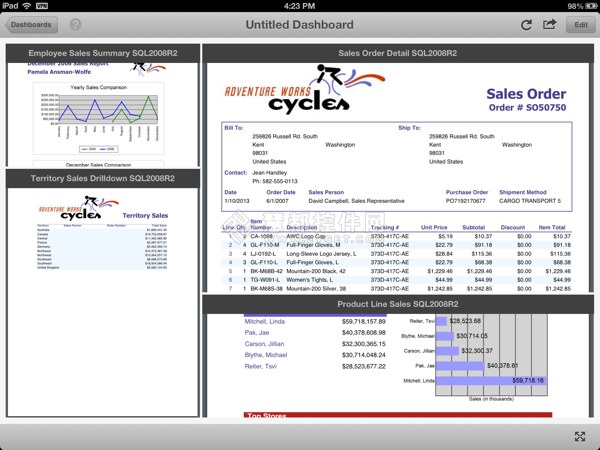
Task: Open Reiter, Tsvi link
Action: pos(260,366)
